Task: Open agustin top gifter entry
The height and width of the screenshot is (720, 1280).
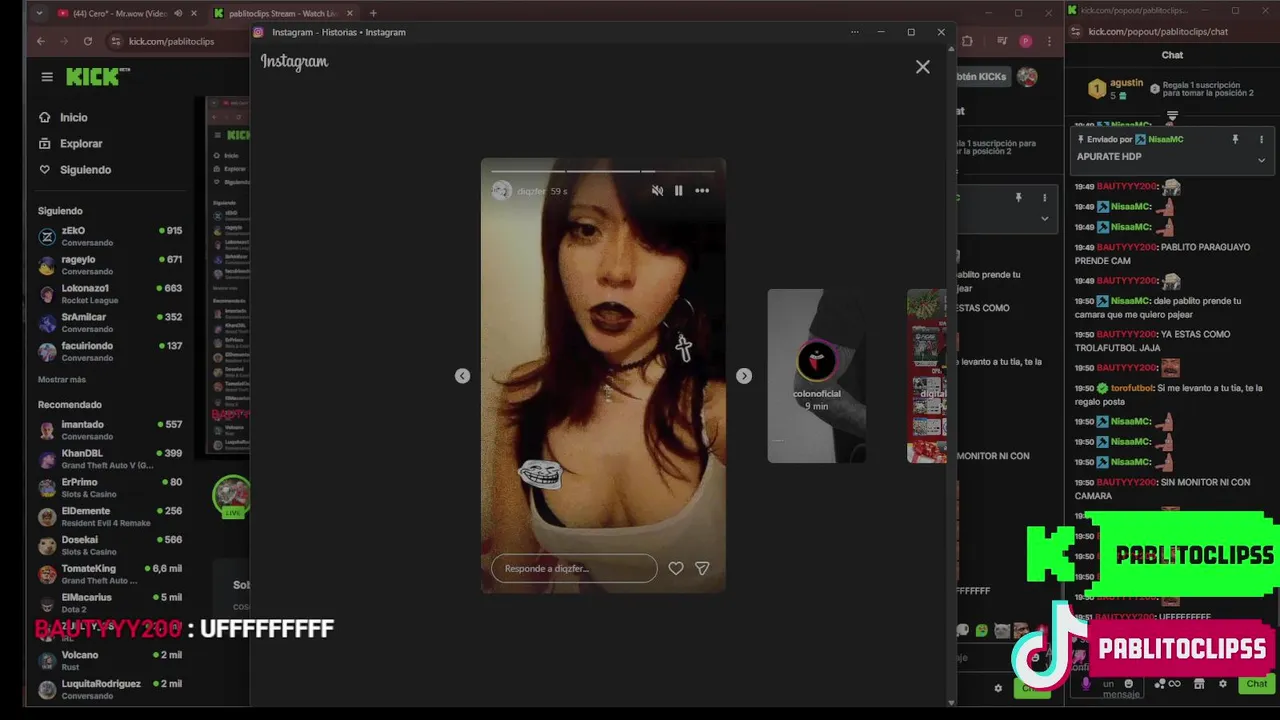Action: click(1114, 89)
